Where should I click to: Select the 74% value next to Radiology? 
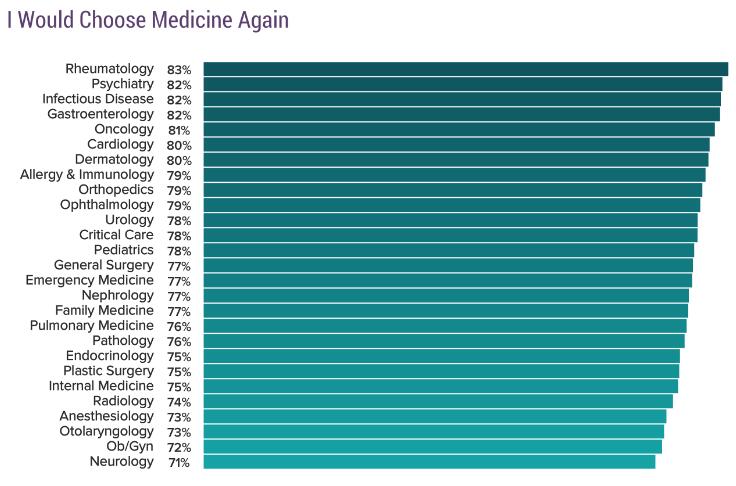pos(179,402)
